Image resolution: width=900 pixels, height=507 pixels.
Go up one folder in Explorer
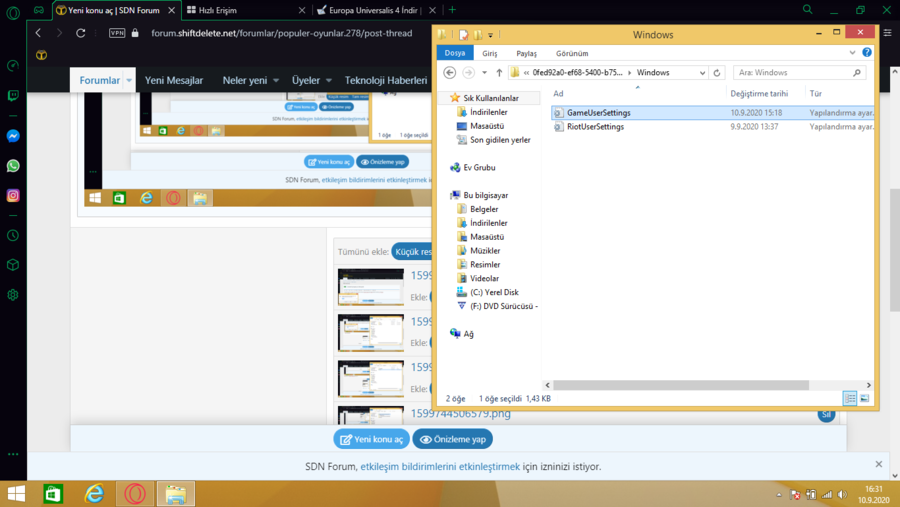pos(499,73)
